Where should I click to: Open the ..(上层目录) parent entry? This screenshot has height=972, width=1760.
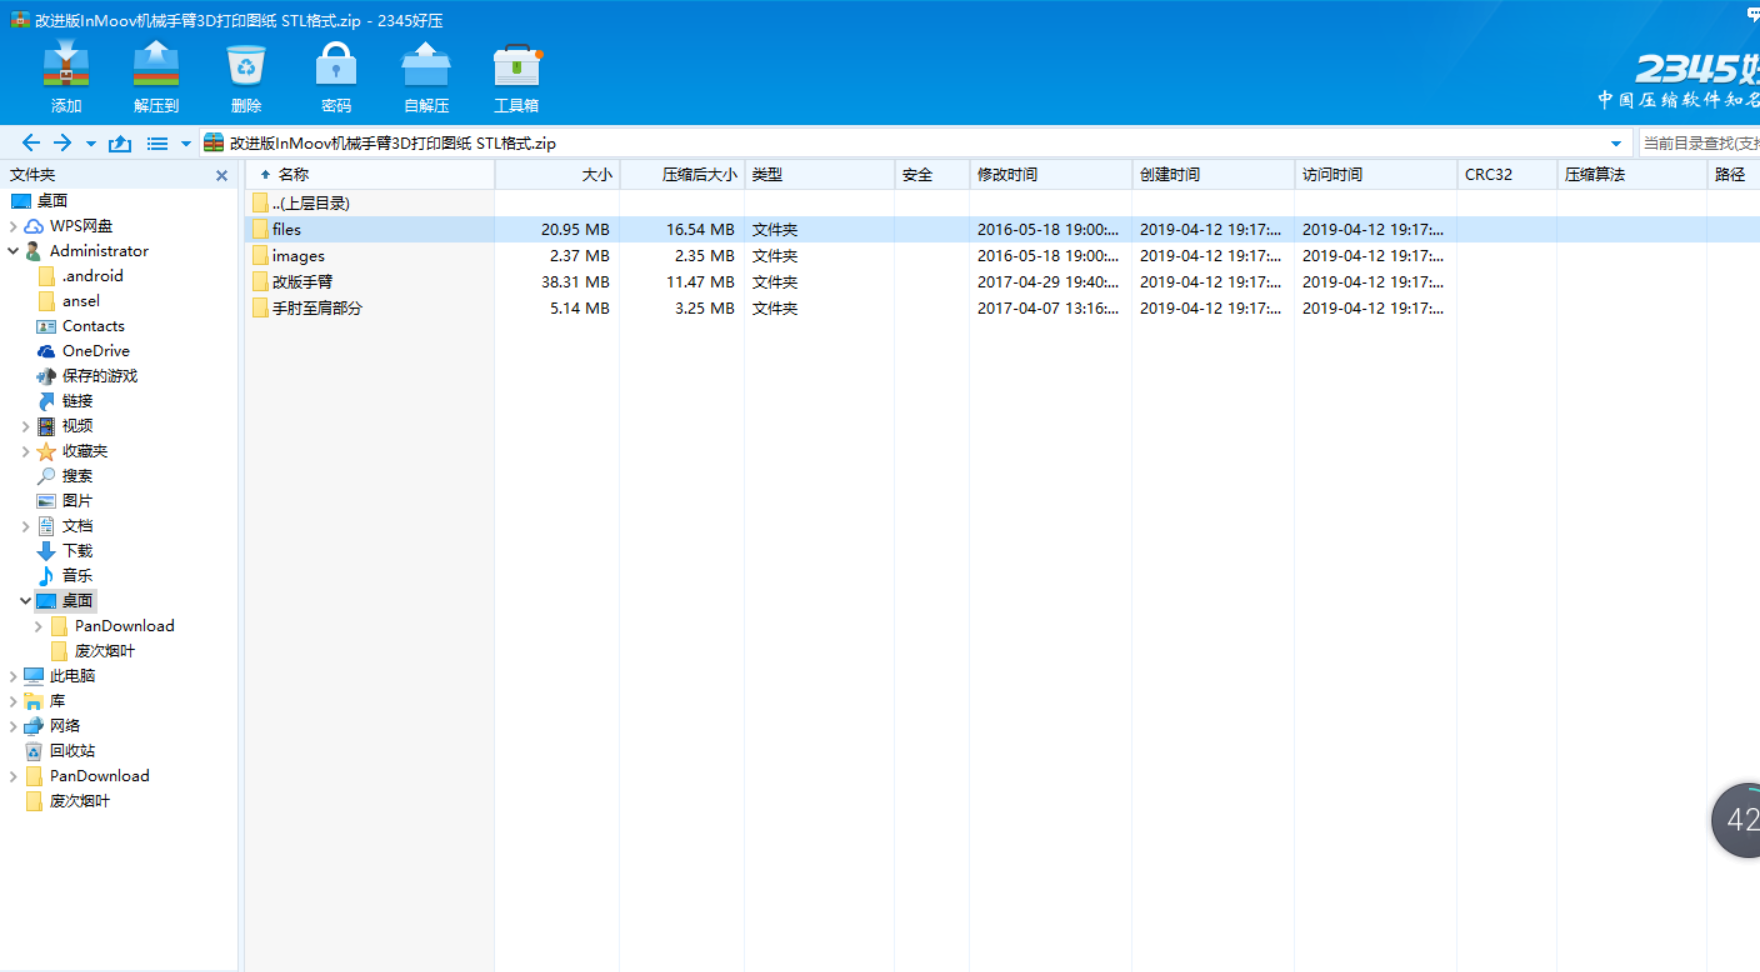(311, 203)
